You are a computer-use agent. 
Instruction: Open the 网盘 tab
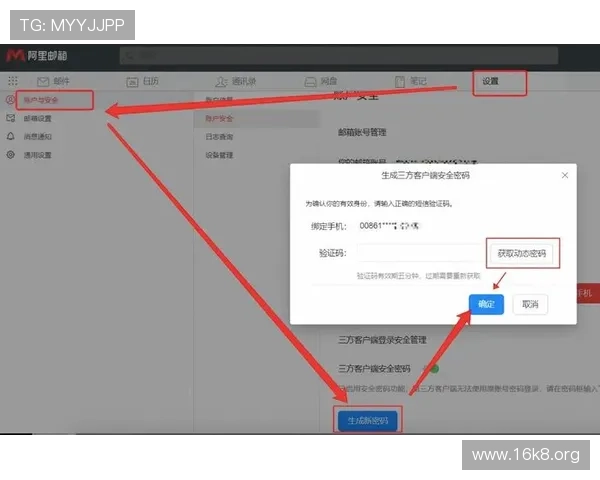click(x=329, y=81)
